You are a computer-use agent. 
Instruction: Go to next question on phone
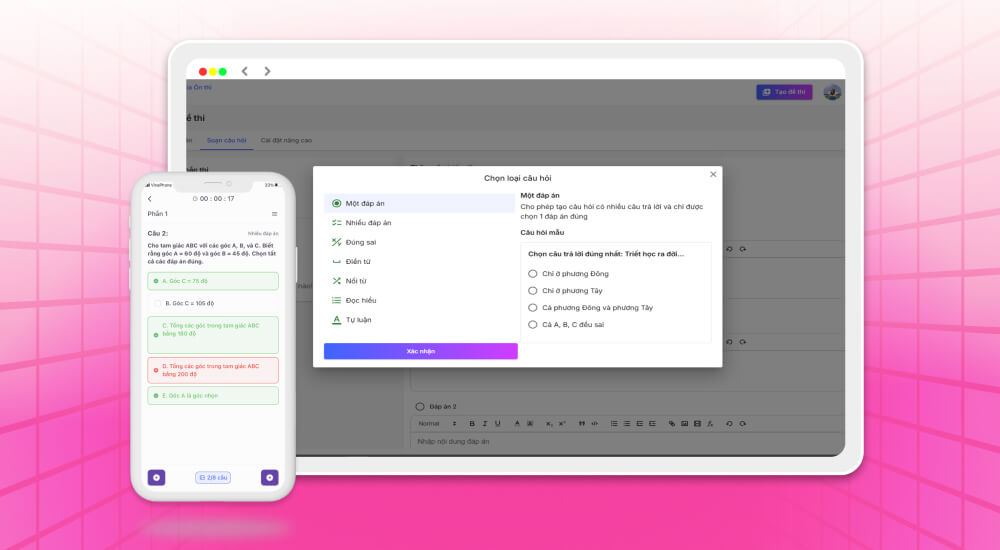269,477
